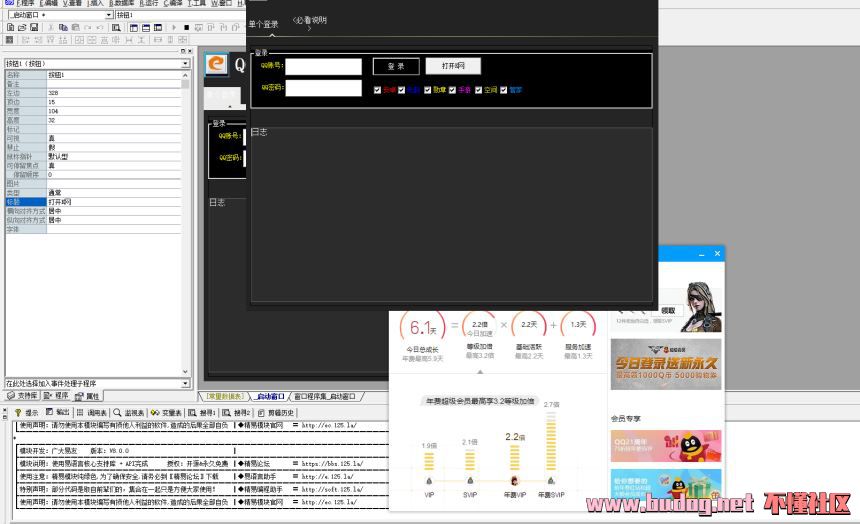Open the _启动窗口 combo box dropdown
The height and width of the screenshot is (524, 860).
click(107, 16)
